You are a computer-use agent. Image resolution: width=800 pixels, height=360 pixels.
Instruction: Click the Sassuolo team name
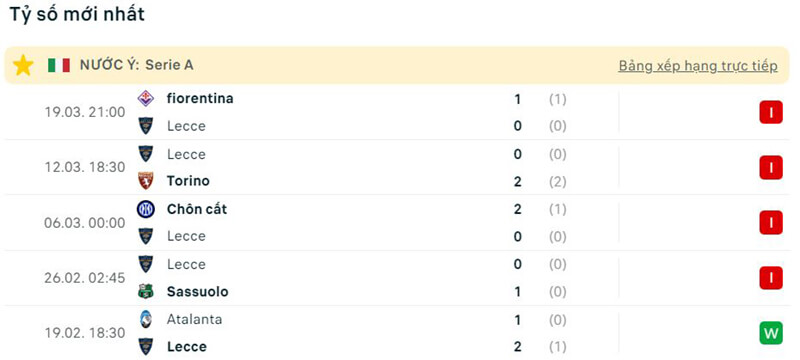(197, 292)
